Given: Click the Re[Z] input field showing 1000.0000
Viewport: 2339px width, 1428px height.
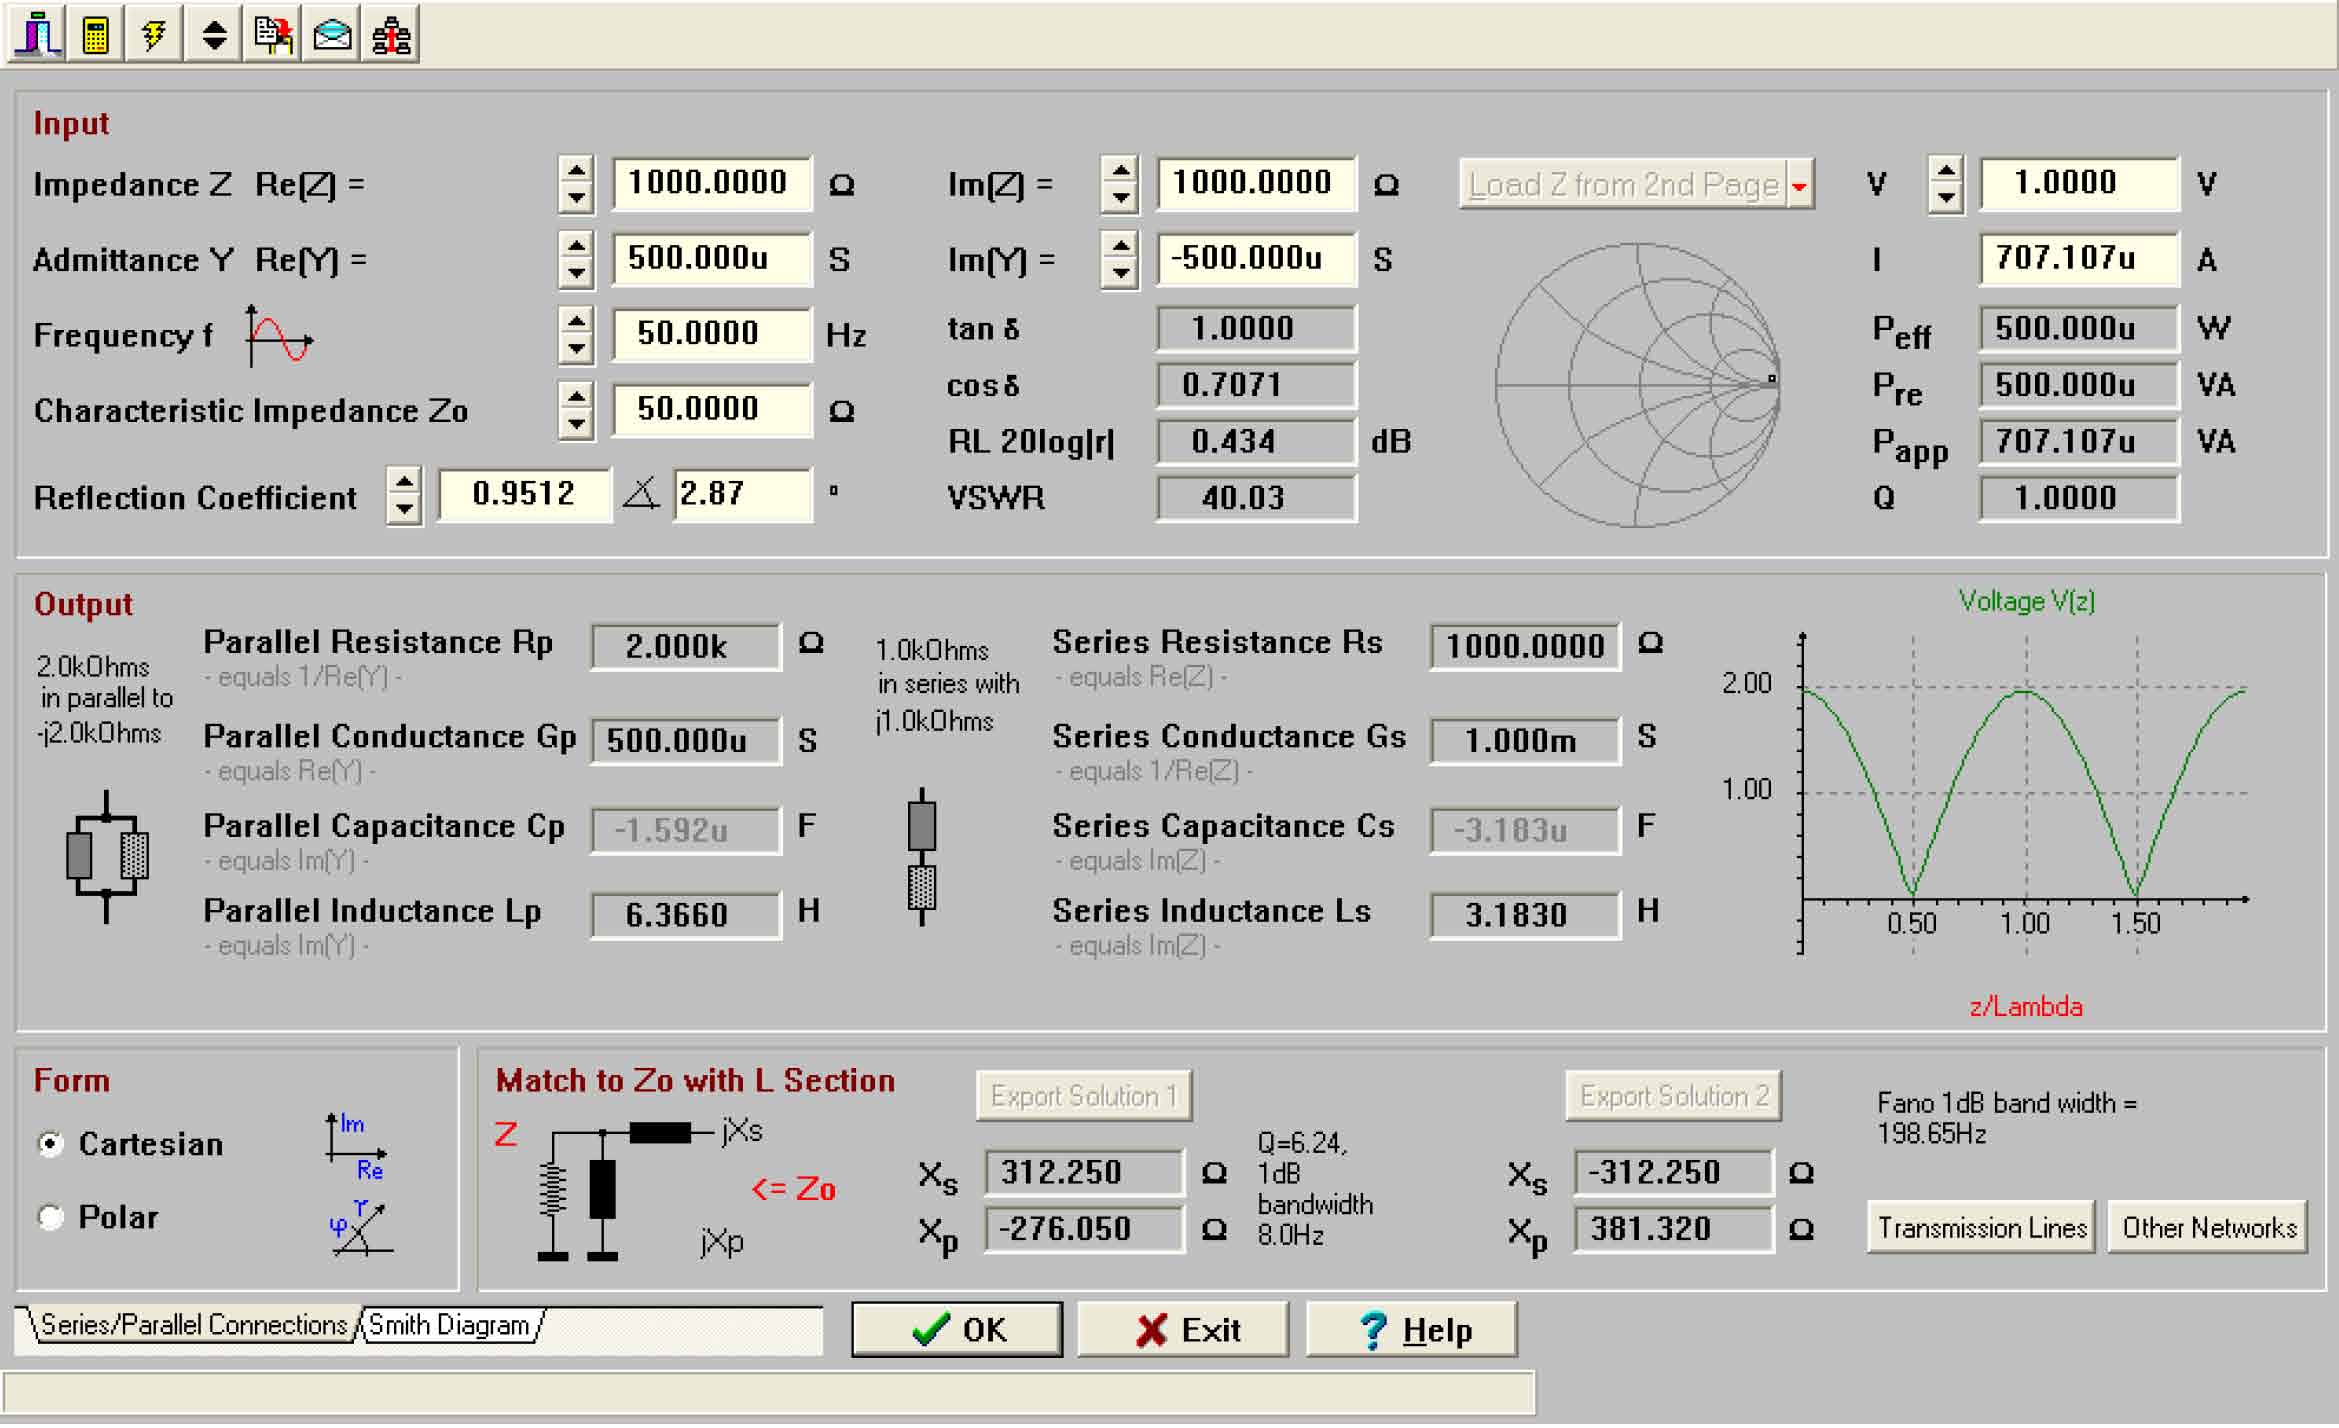Looking at the screenshot, I should coord(711,184).
